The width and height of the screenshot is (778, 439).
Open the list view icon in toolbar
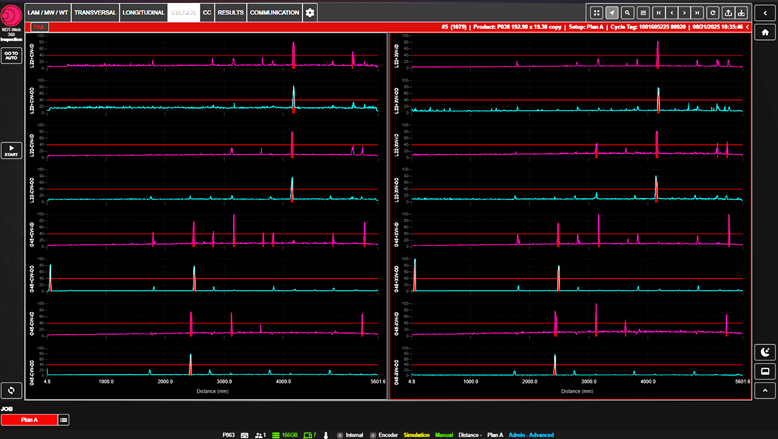point(643,13)
